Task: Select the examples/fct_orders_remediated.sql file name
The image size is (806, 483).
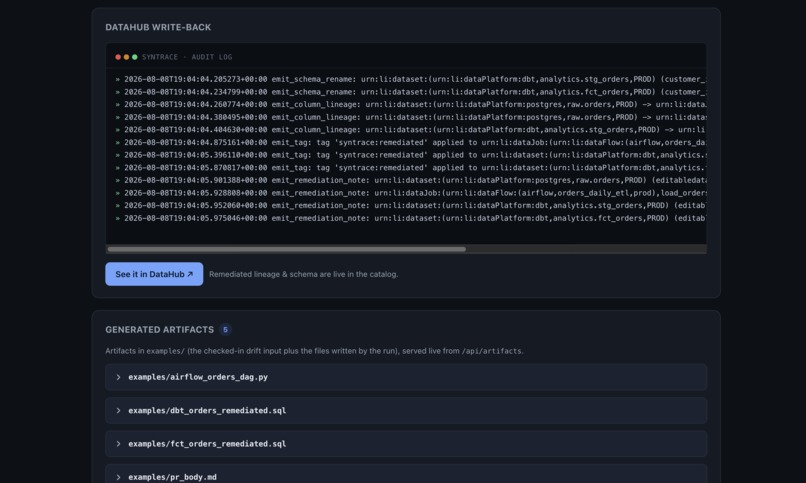Action: pyautogui.click(x=207, y=444)
